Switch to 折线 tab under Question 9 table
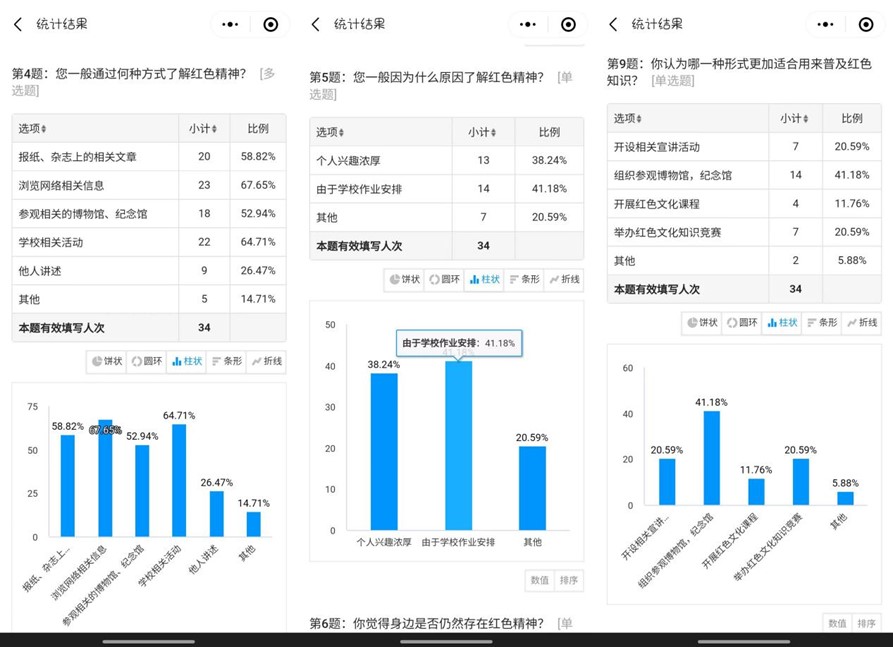 tap(861, 322)
